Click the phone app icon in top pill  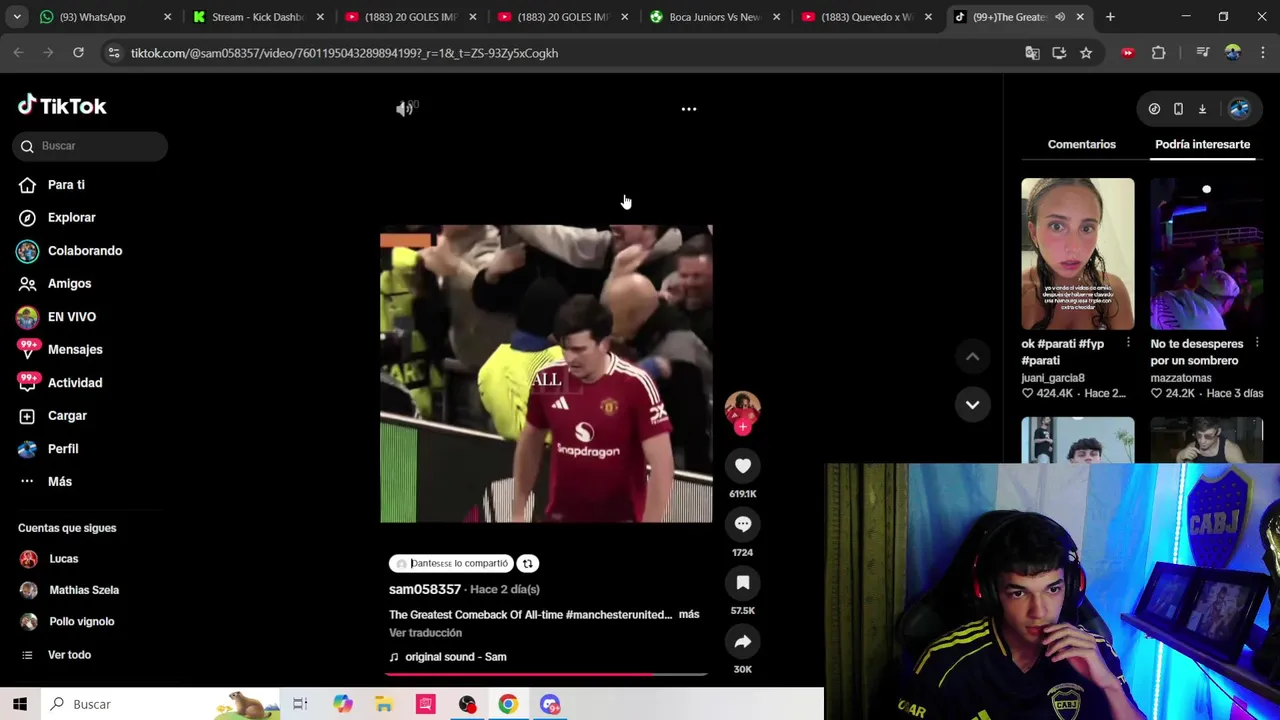tap(1178, 109)
